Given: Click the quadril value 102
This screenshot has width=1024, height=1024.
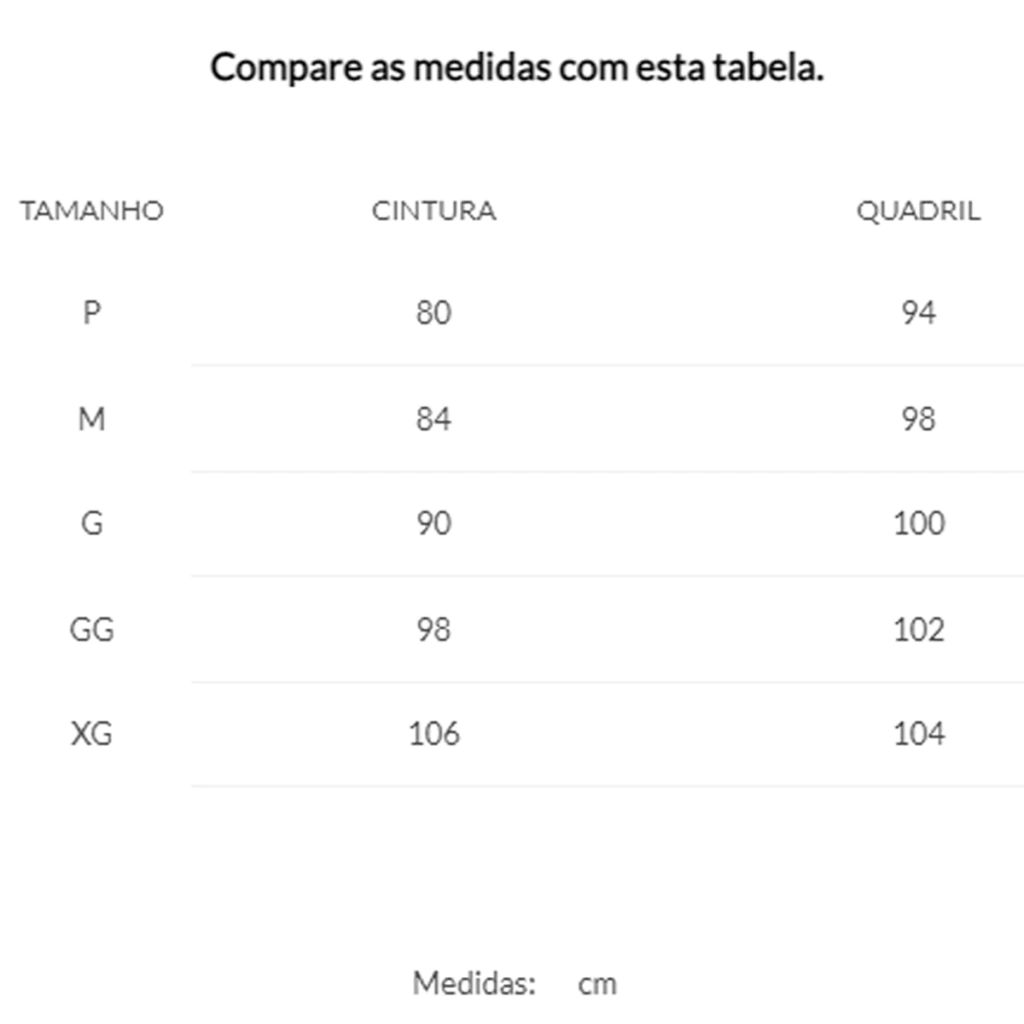Looking at the screenshot, I should 919,630.
